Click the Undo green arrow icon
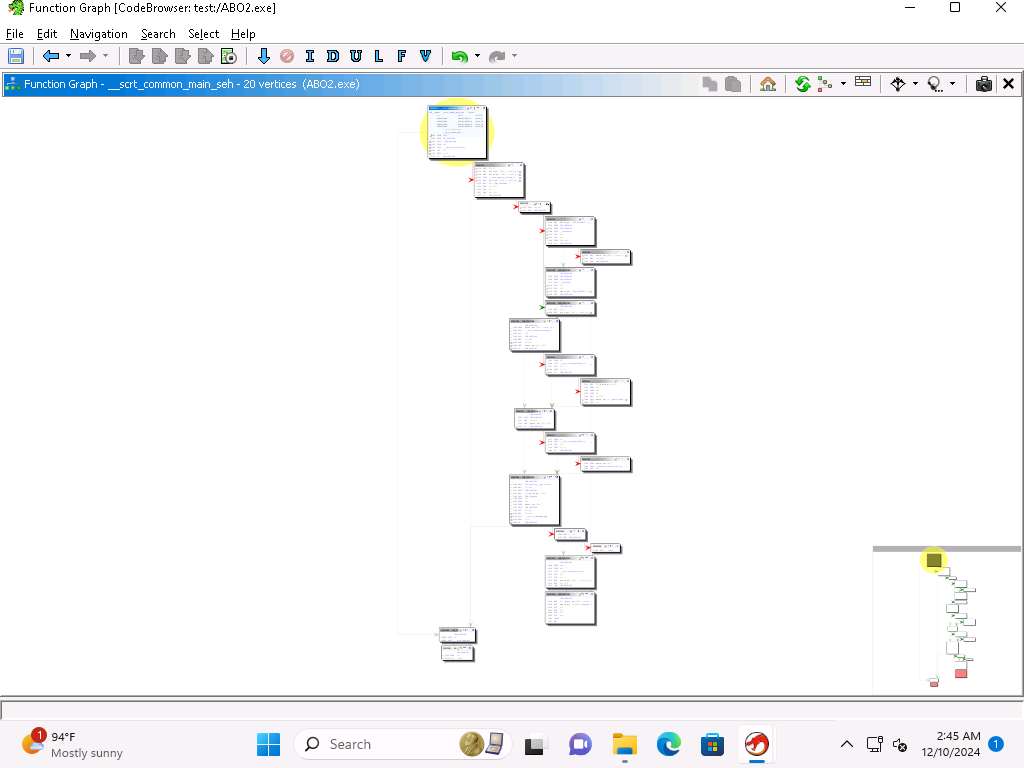The image size is (1024, 768). (459, 56)
